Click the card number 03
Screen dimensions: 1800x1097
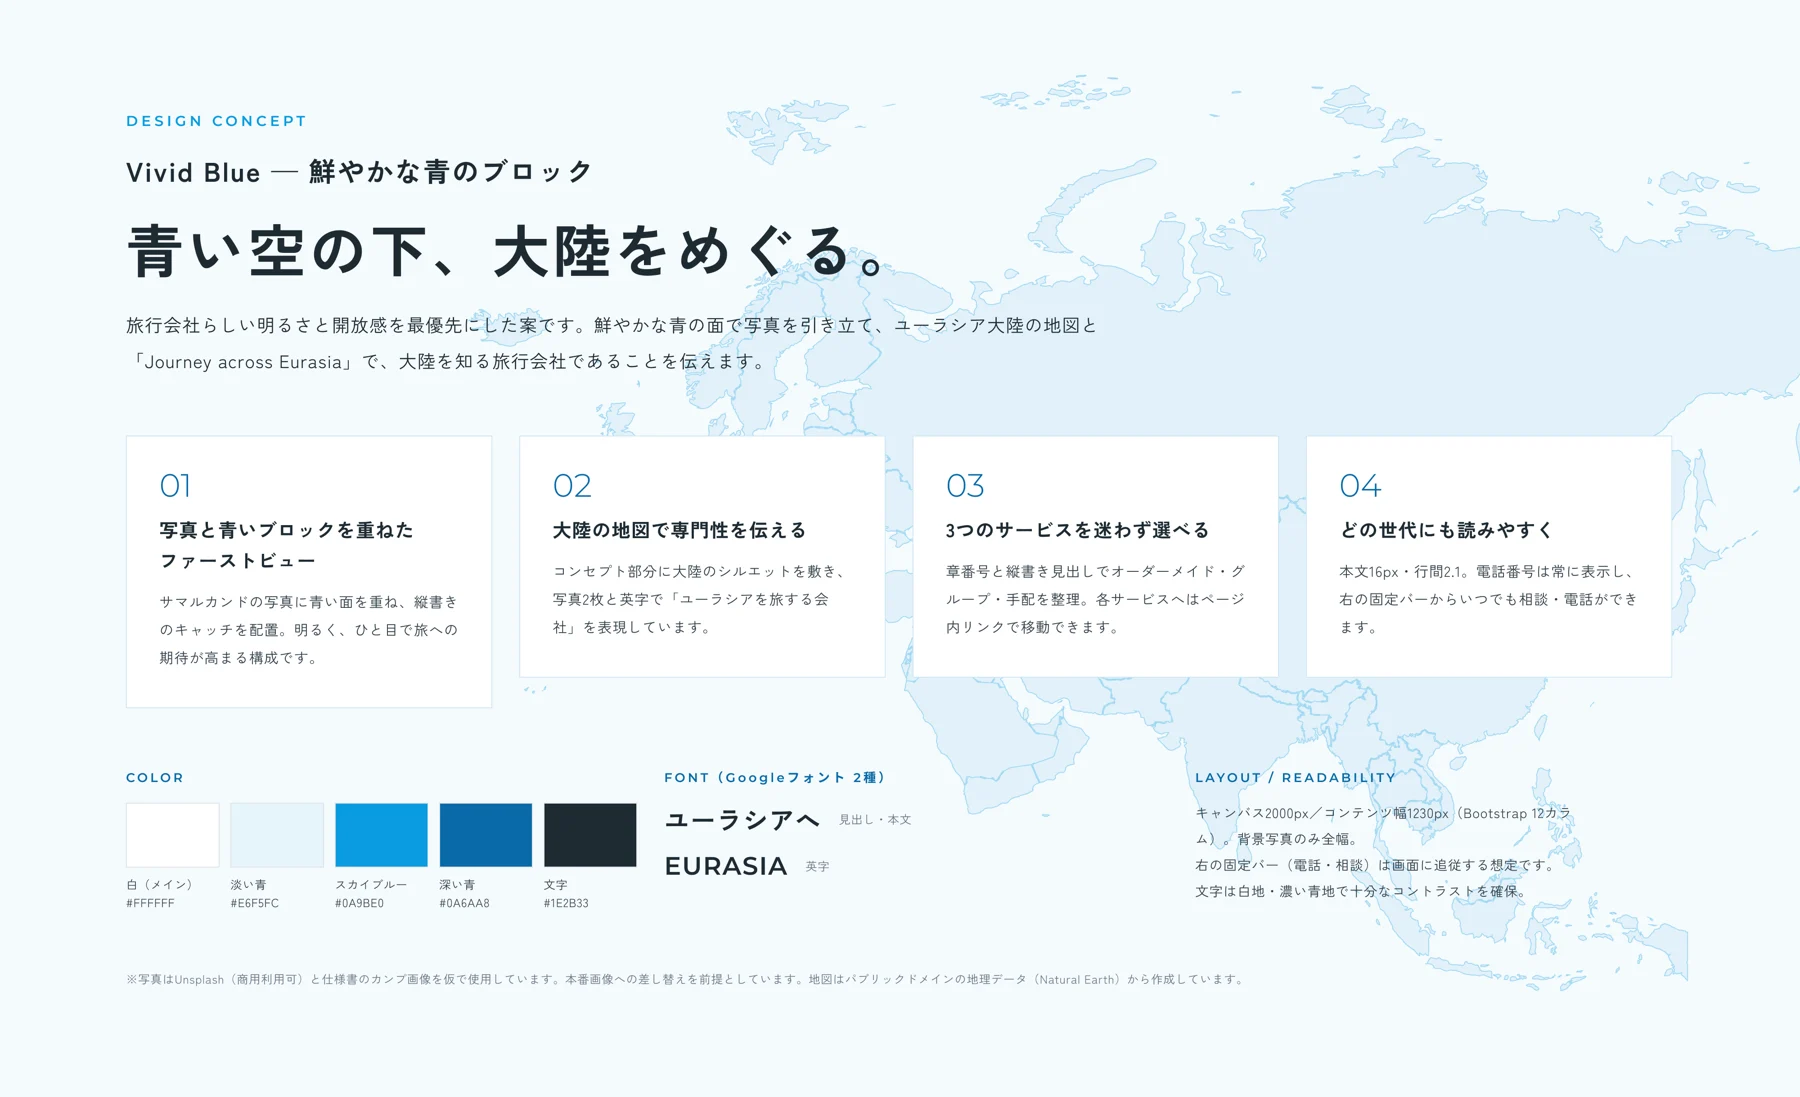[x=965, y=486]
